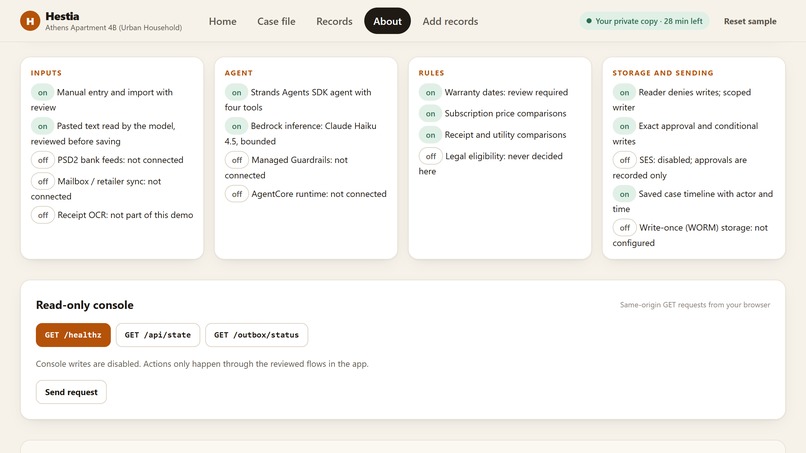The width and height of the screenshot is (806, 453).
Task: Toggle the Warranty dates on pill
Action: click(430, 93)
